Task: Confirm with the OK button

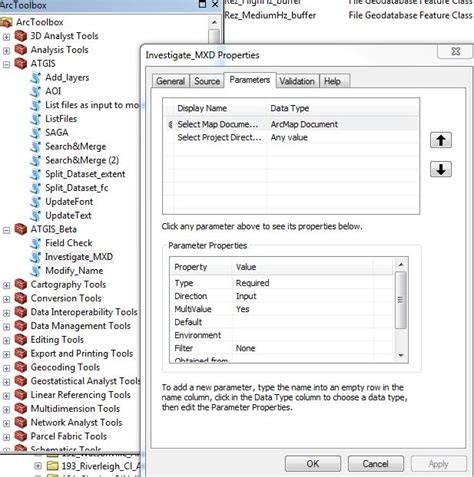Action: (313, 464)
